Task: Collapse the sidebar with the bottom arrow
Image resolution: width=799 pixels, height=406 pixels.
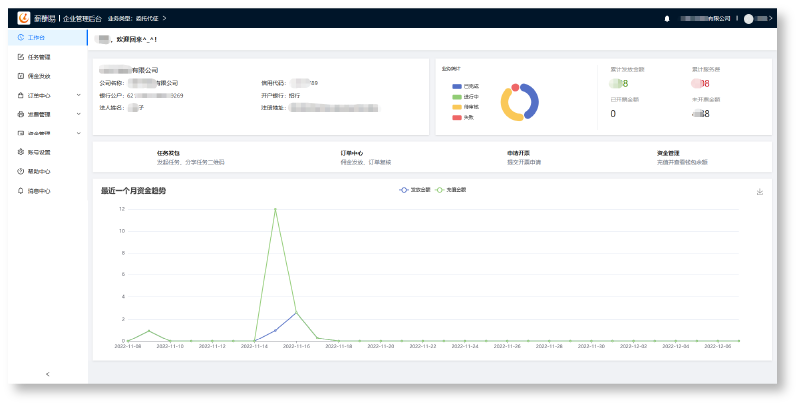Action: 47,374
